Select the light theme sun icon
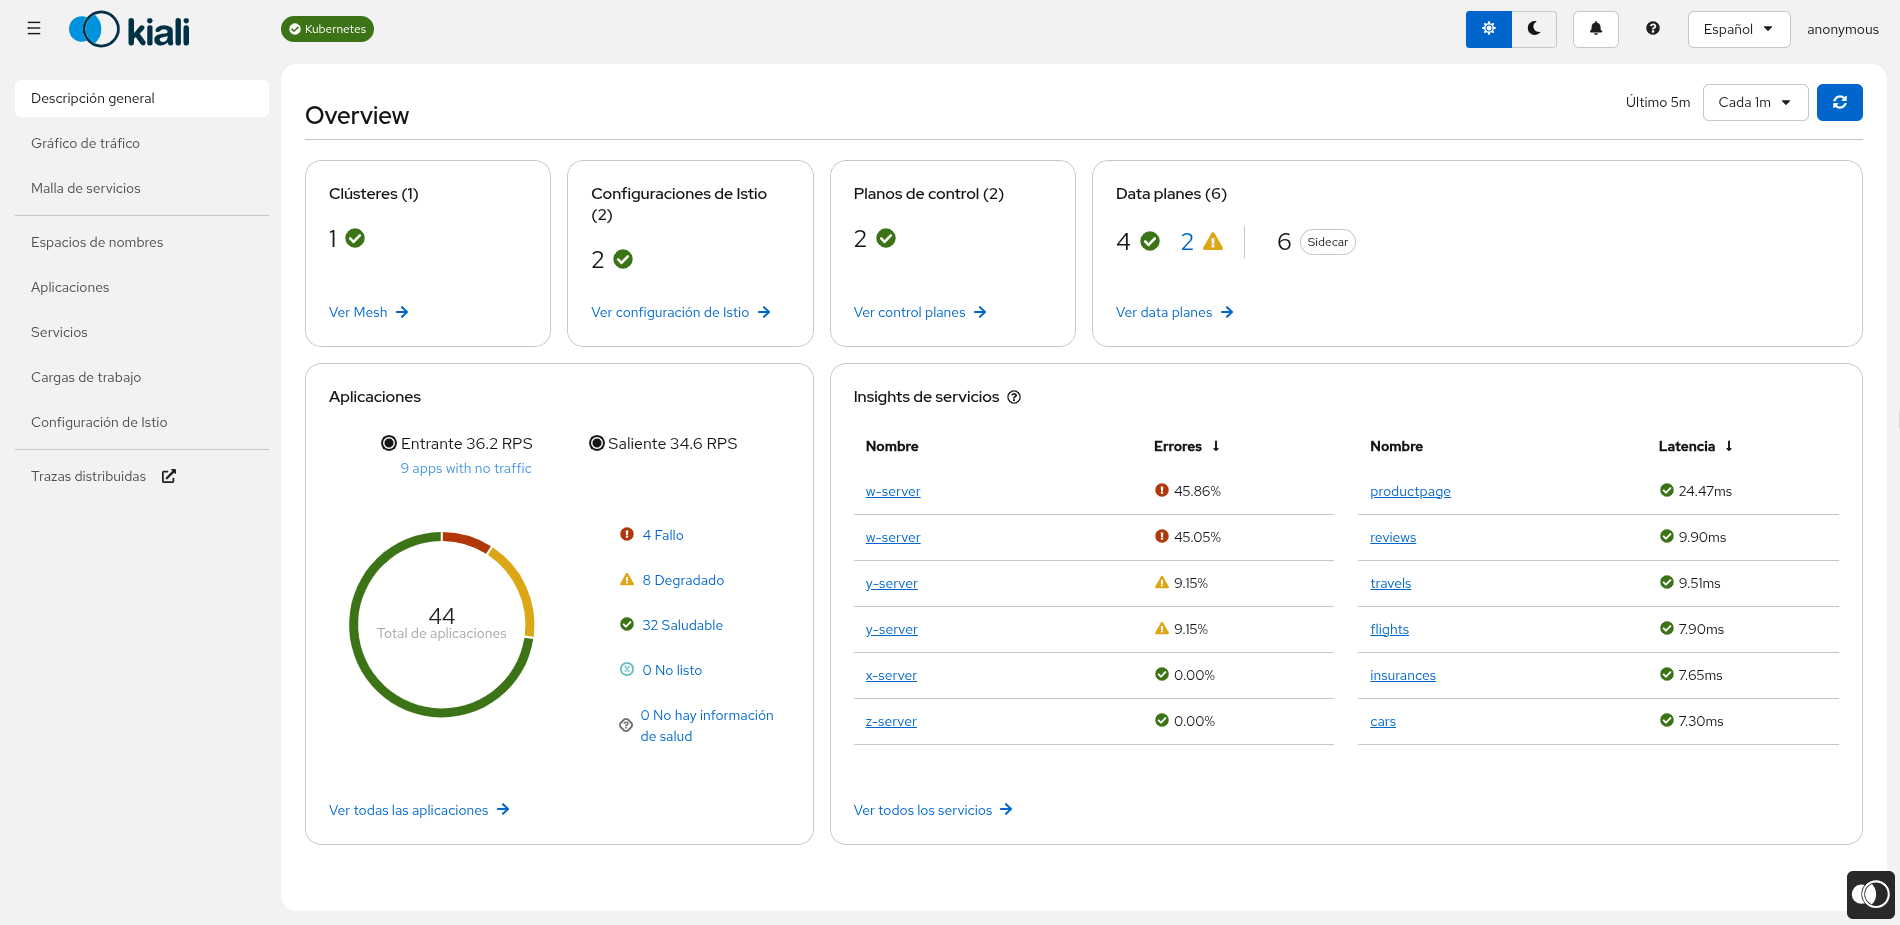 click(1488, 29)
